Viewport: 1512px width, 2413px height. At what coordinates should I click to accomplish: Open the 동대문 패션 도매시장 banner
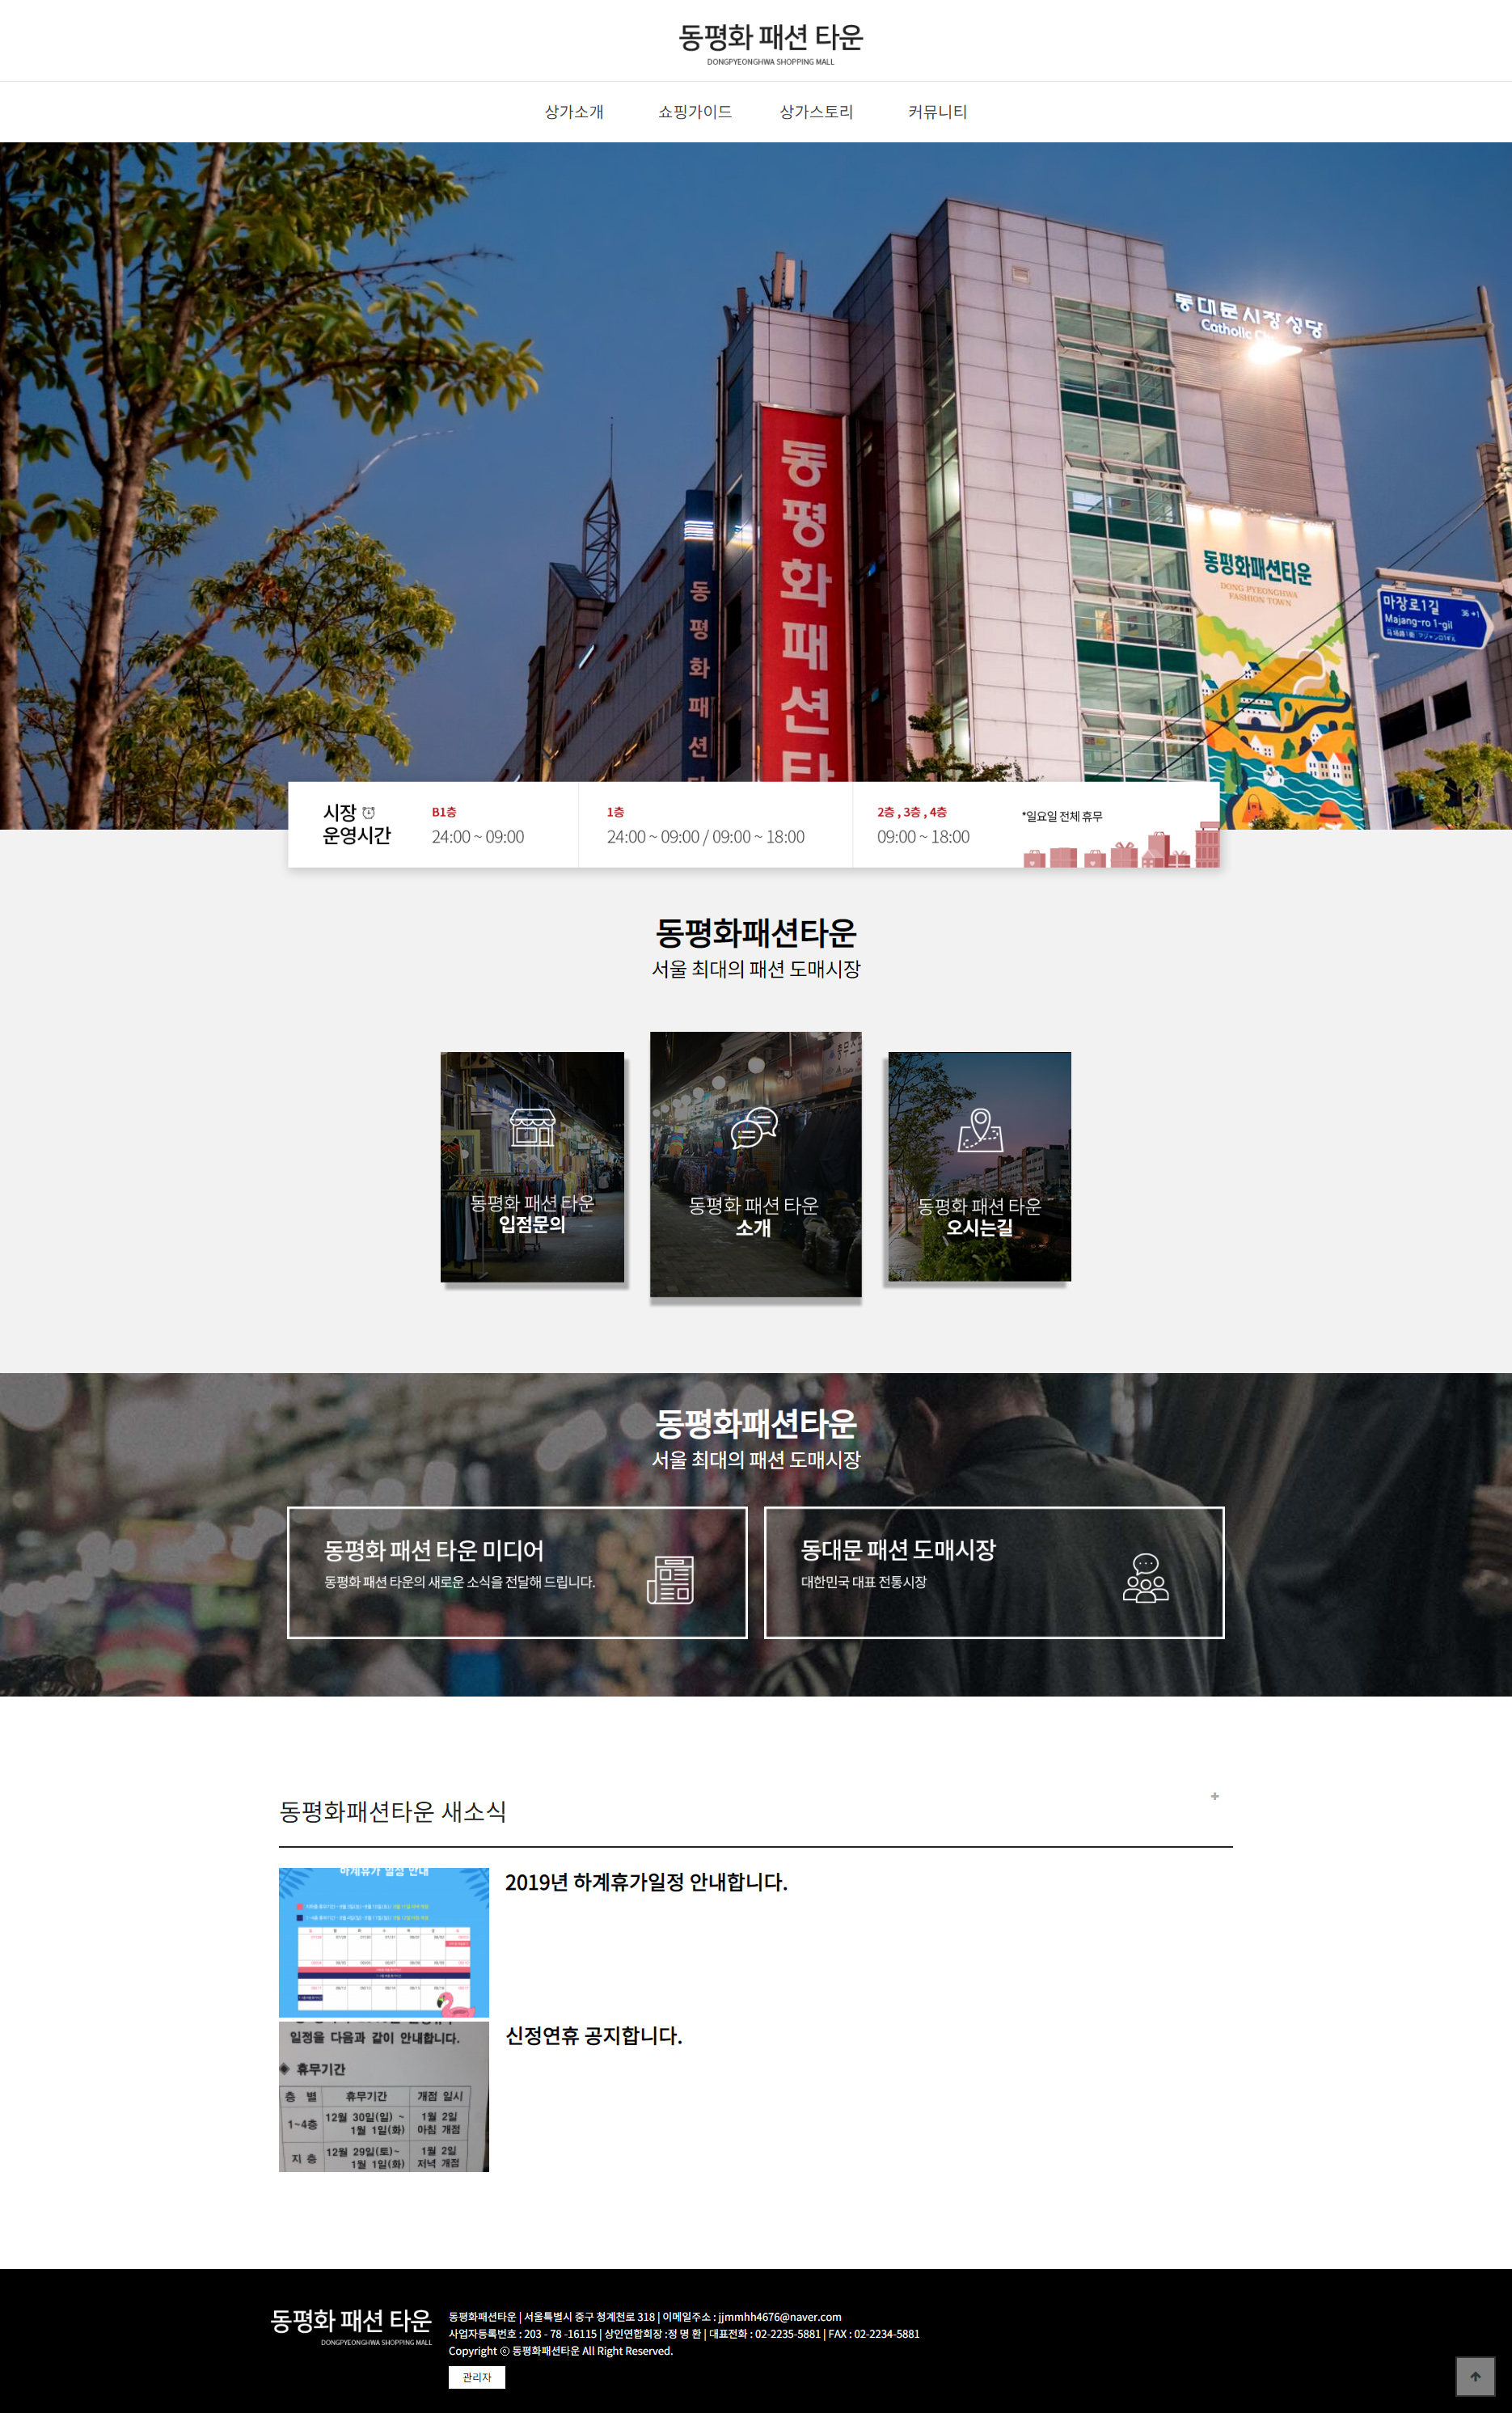(994, 1572)
